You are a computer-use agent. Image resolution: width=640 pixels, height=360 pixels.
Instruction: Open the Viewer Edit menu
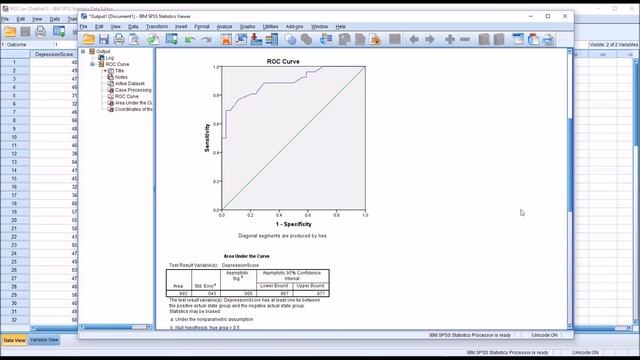(99, 27)
